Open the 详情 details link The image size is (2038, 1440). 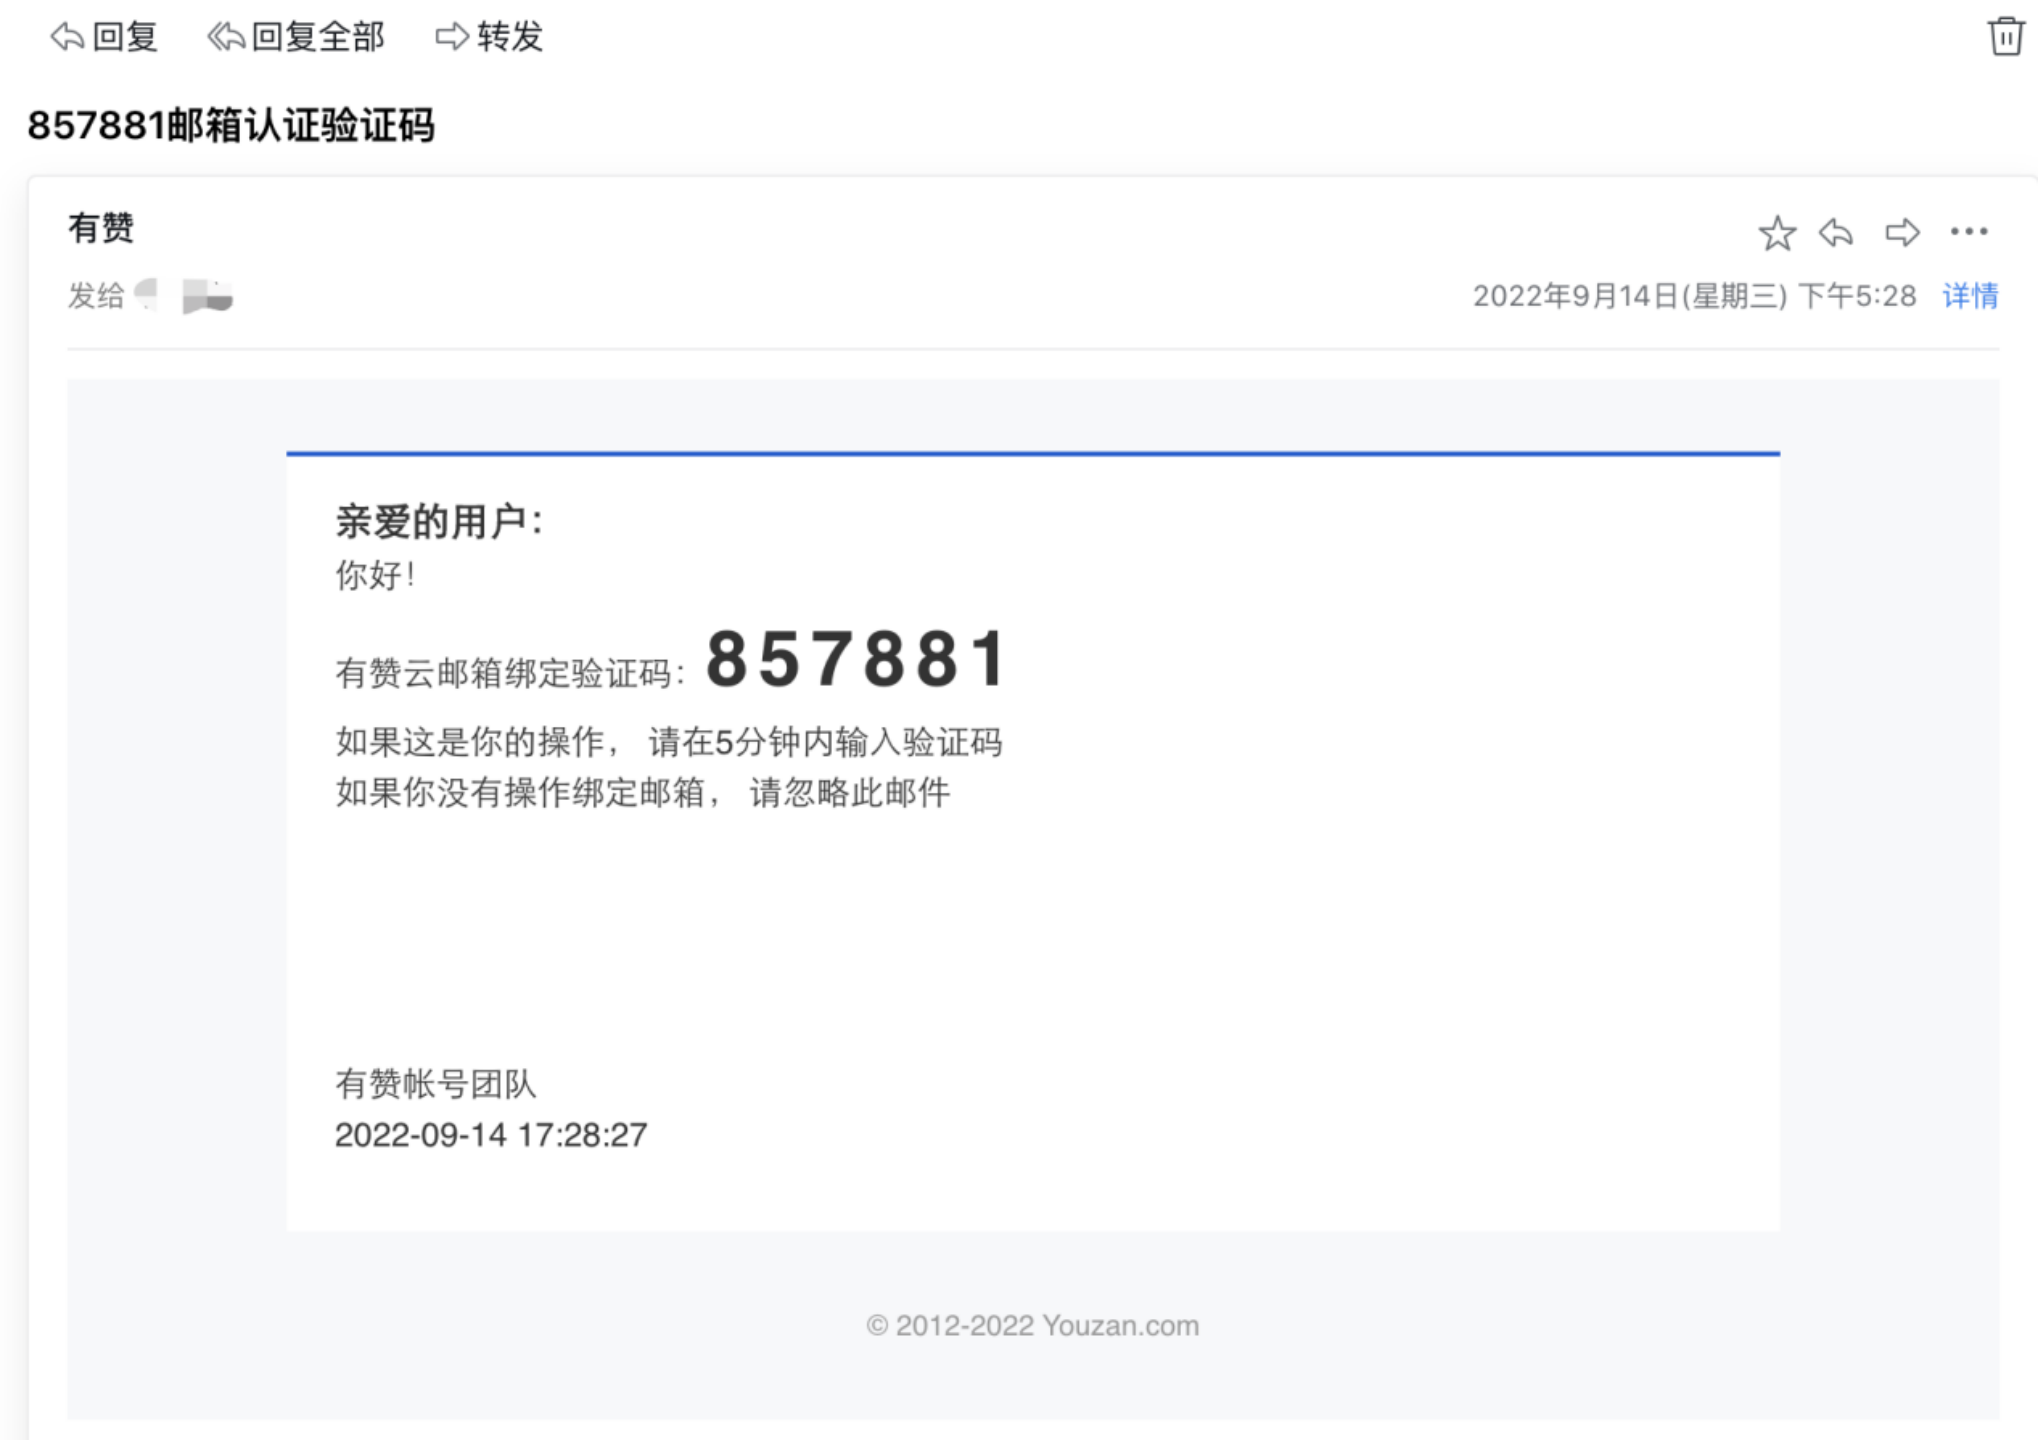pos(1969,296)
